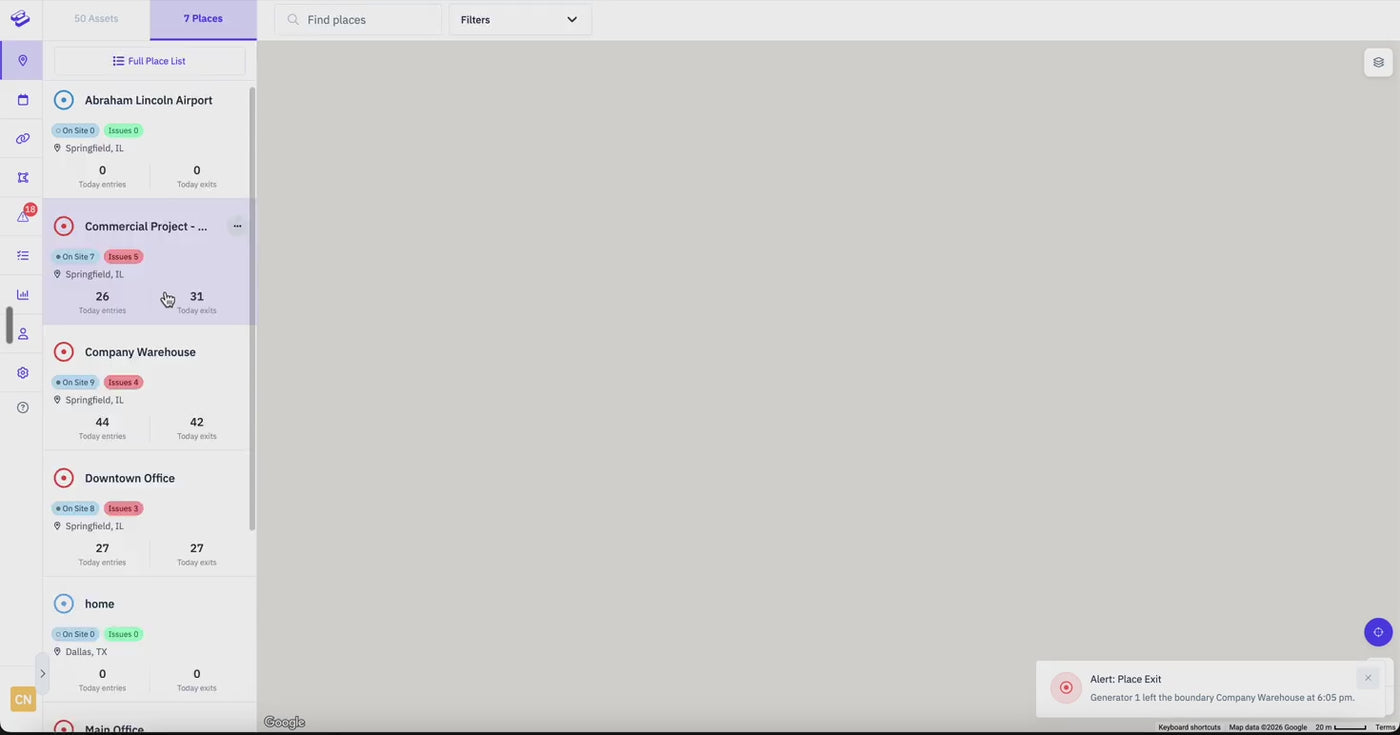
Task: Open the Commercial Project more options menu
Action: pos(237,226)
